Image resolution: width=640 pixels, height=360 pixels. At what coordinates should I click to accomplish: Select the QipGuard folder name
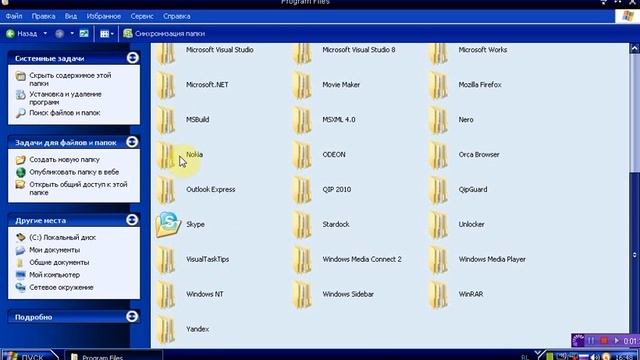pos(473,190)
